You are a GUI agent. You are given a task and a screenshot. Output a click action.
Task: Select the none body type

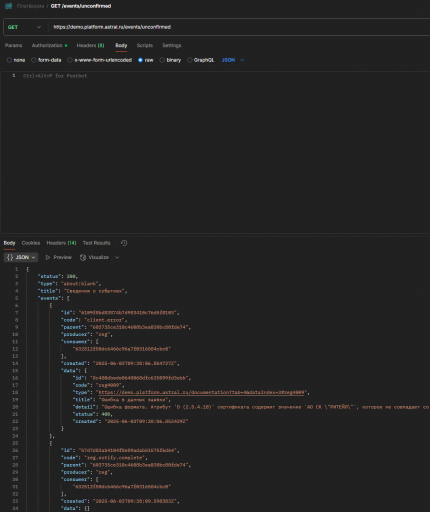pos(9,60)
